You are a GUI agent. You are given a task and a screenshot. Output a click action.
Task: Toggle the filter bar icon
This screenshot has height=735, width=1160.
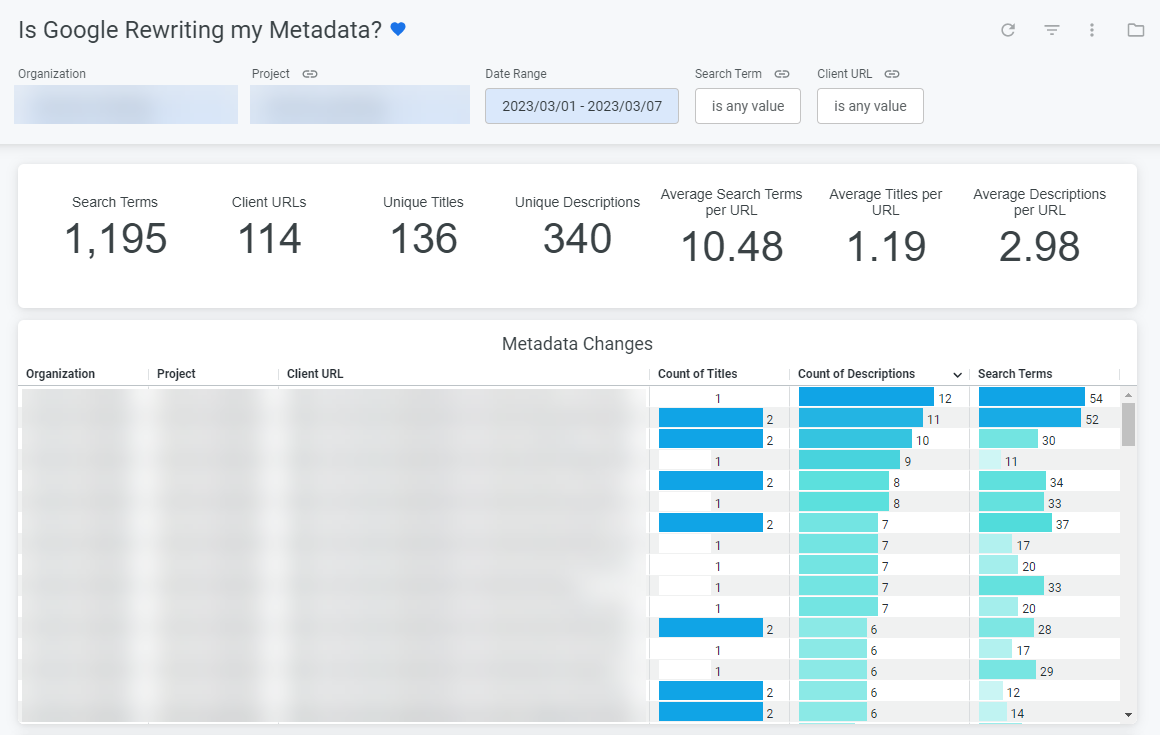click(x=1051, y=30)
